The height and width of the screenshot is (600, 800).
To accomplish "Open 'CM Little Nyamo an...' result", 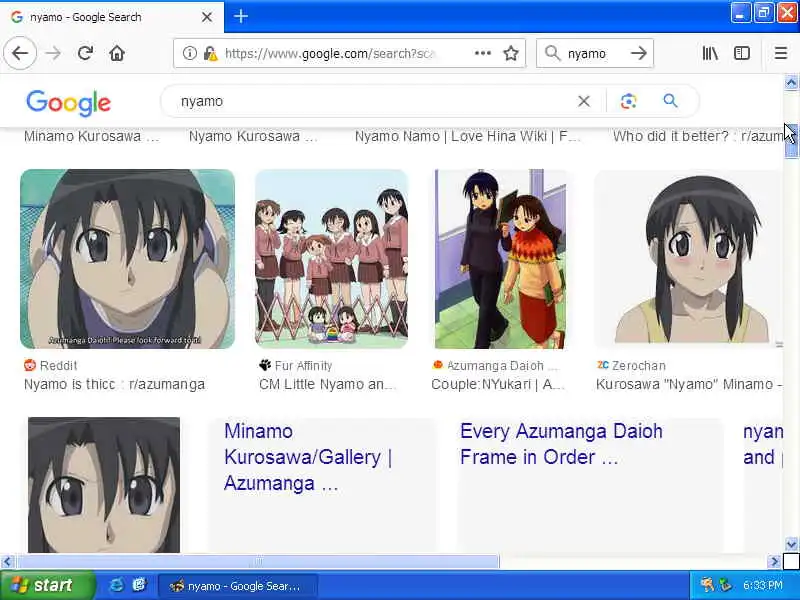I will (327, 384).
